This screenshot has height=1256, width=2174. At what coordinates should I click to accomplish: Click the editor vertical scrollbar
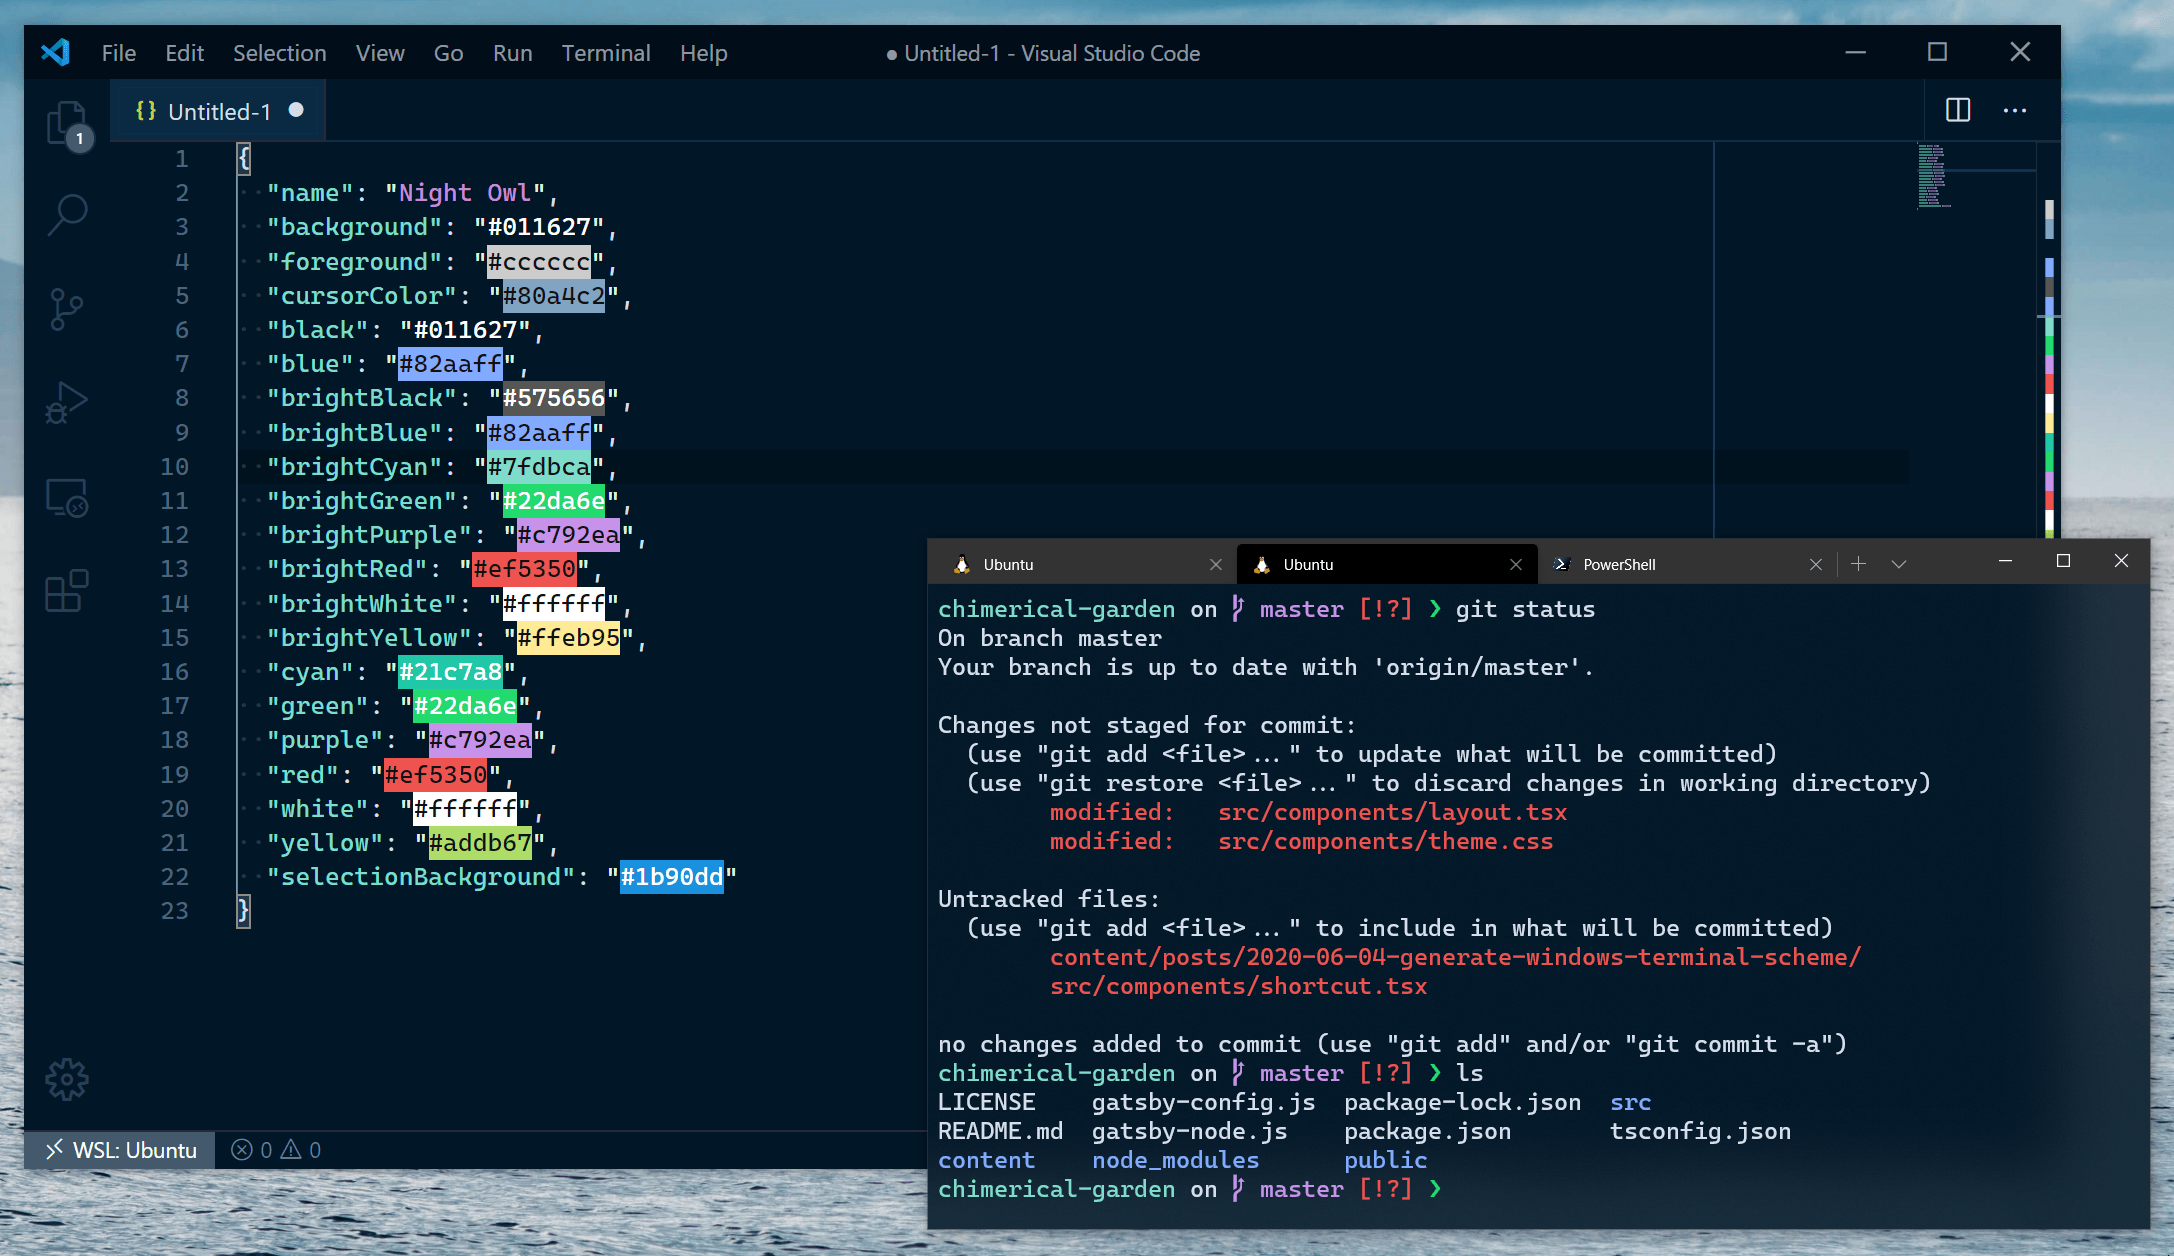pyautogui.click(x=2049, y=340)
